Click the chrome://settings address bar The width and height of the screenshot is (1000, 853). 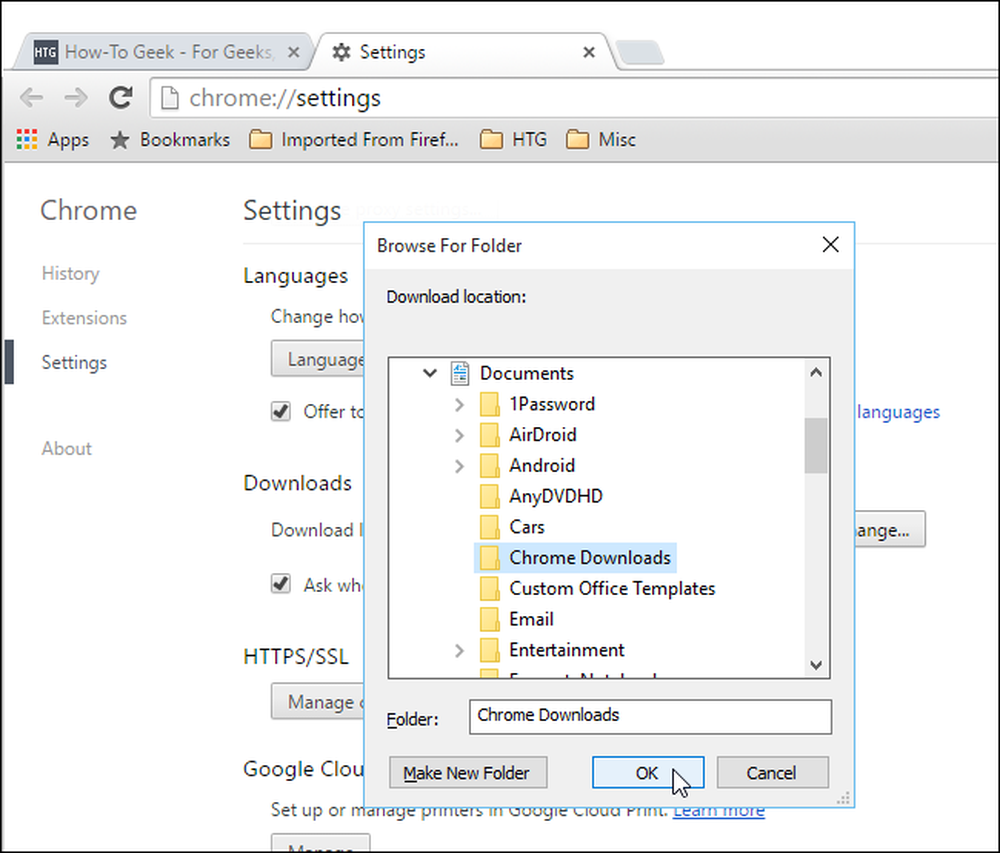574,98
